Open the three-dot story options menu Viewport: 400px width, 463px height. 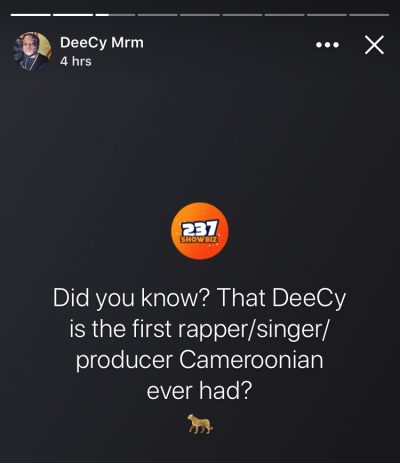[x=327, y=45]
